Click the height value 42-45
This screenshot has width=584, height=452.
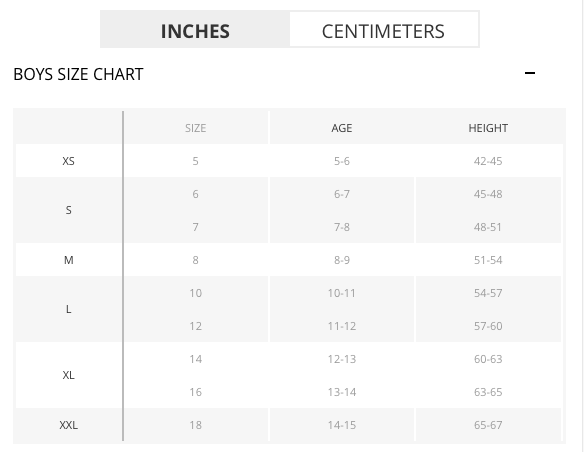488,161
